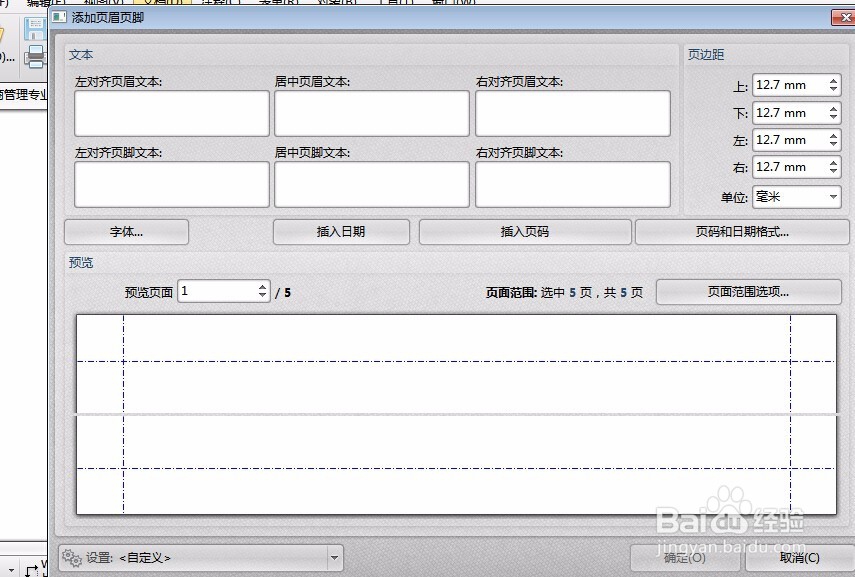Click the 插入日期 insert date button
The width and height of the screenshot is (855, 577).
[x=341, y=231]
